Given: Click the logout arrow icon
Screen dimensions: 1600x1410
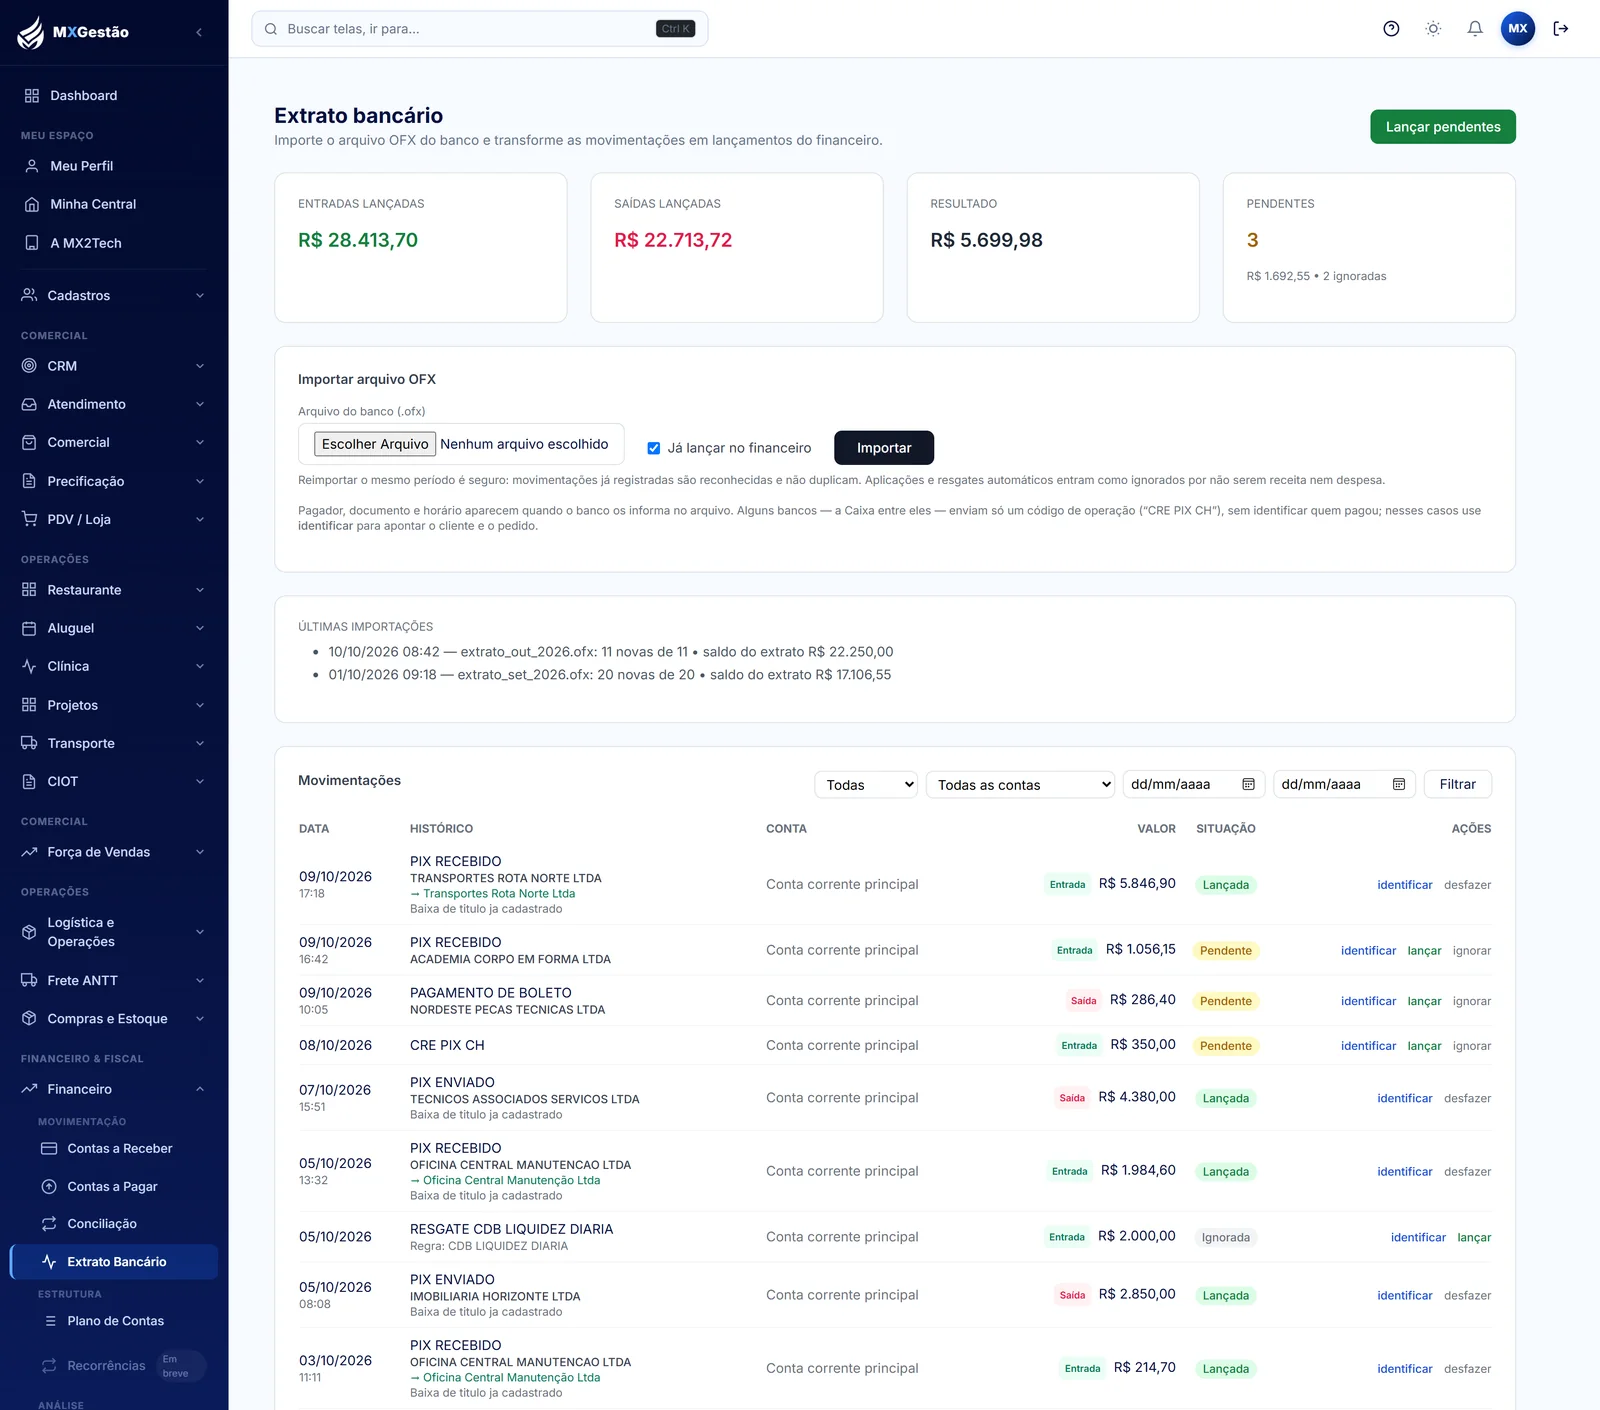Looking at the screenshot, I should (1561, 29).
